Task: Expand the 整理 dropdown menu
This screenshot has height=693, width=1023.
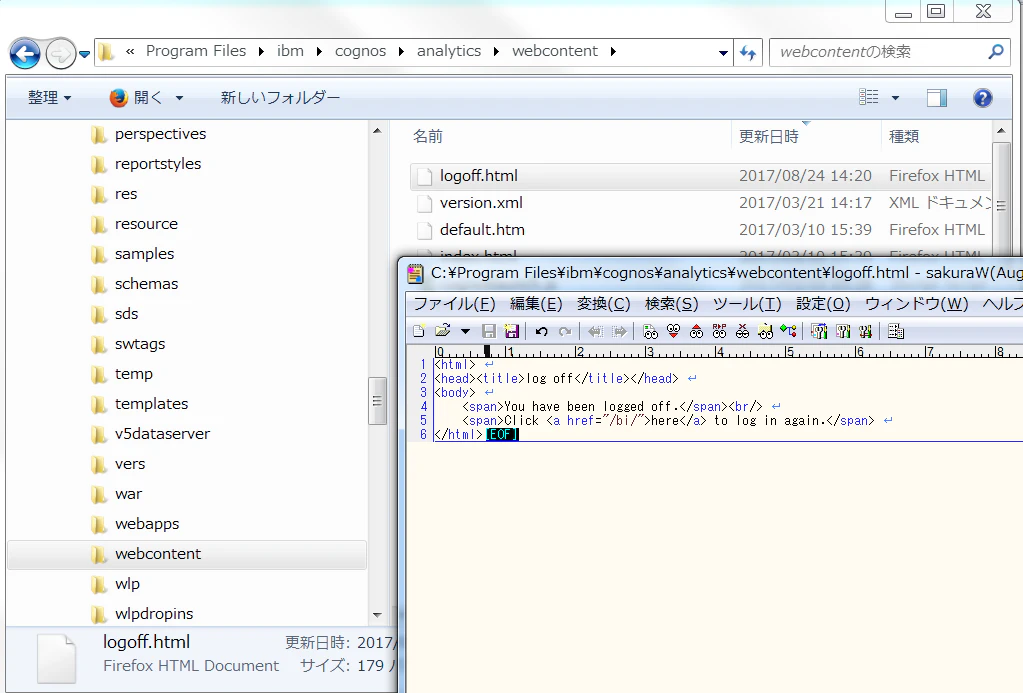Action: (50, 98)
